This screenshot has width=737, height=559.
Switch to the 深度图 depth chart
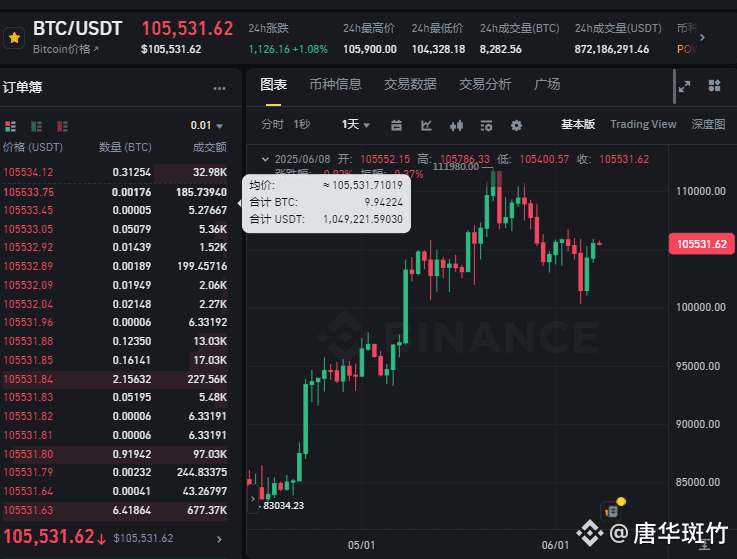tap(708, 125)
